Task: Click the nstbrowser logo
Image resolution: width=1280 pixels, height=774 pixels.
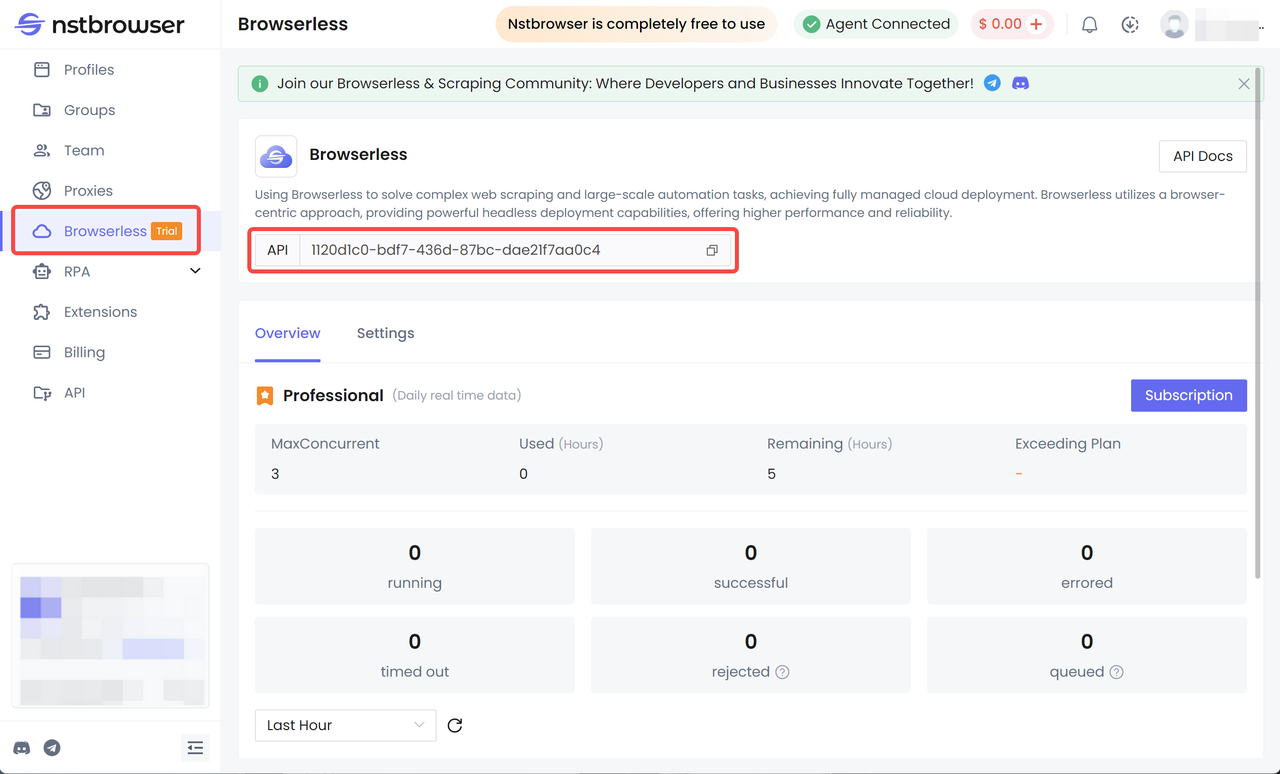Action: tap(100, 24)
